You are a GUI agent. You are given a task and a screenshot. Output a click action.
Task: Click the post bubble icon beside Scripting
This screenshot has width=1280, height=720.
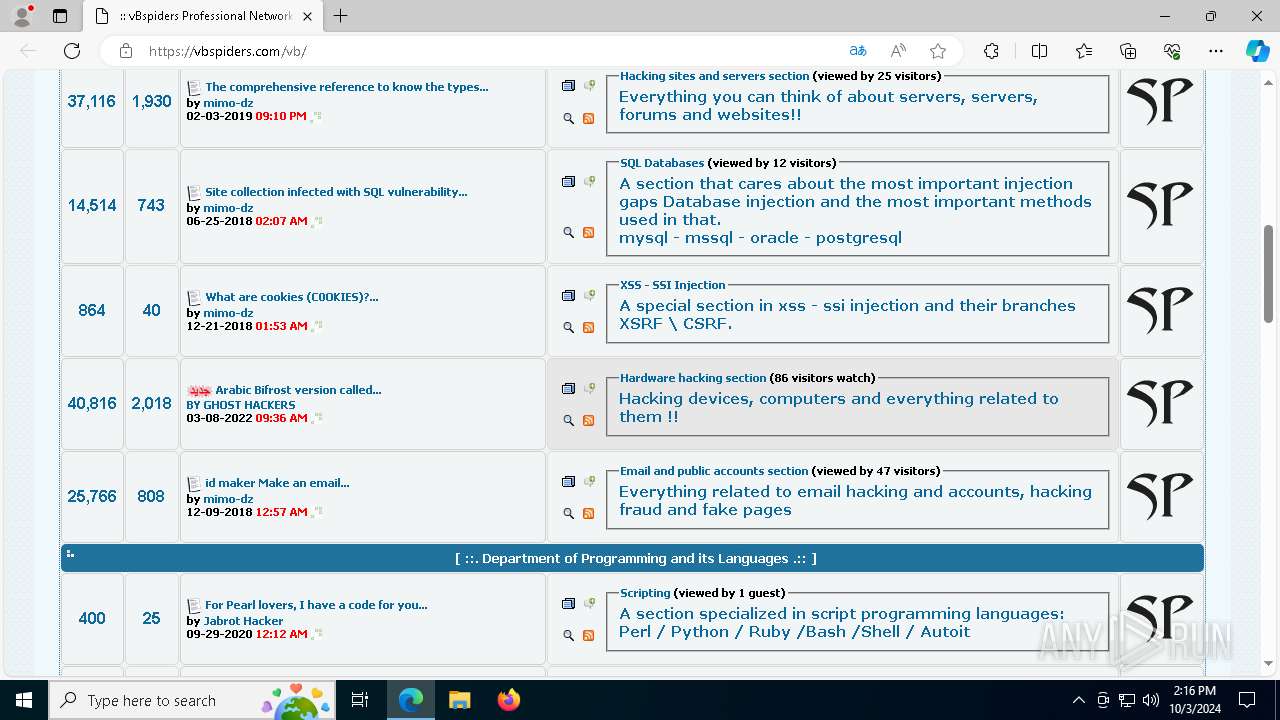590,603
